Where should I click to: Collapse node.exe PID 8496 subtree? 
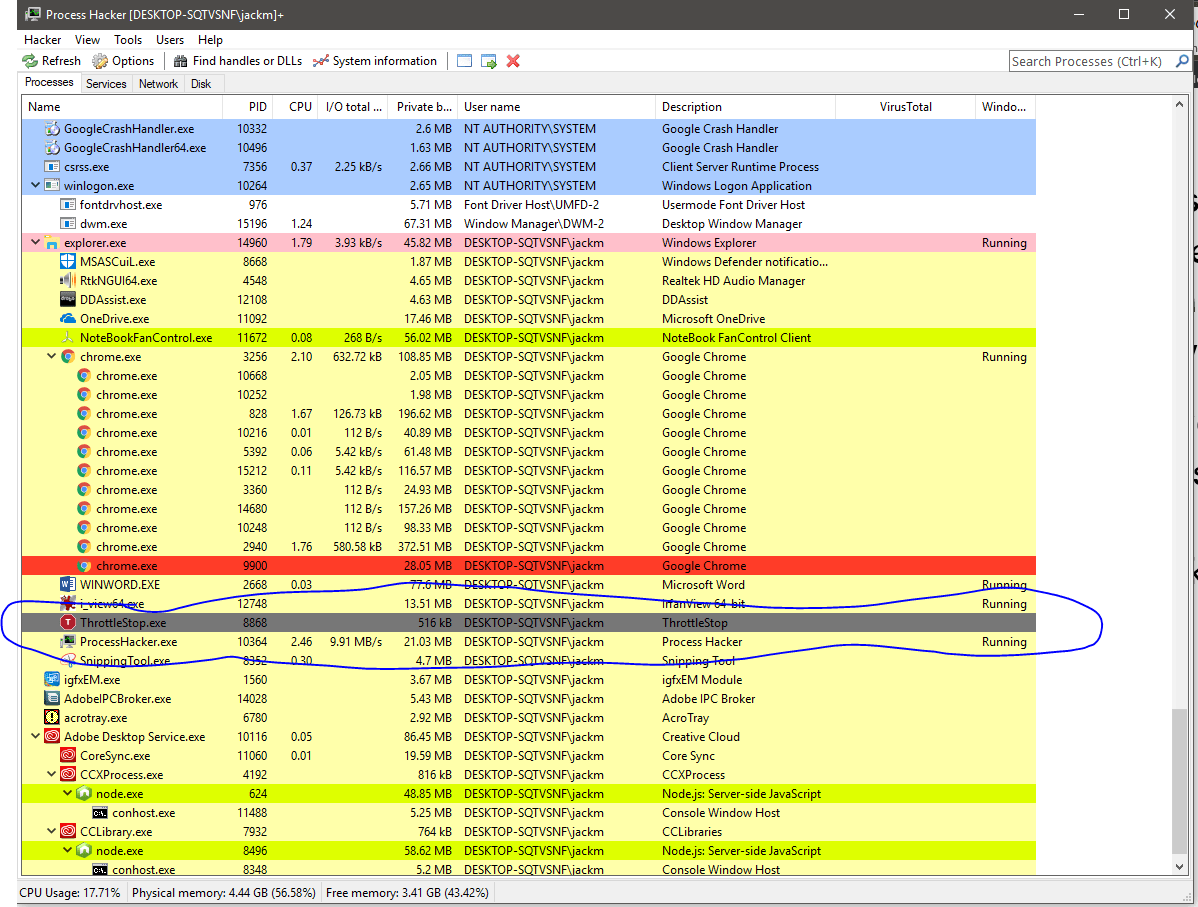[x=67, y=850]
